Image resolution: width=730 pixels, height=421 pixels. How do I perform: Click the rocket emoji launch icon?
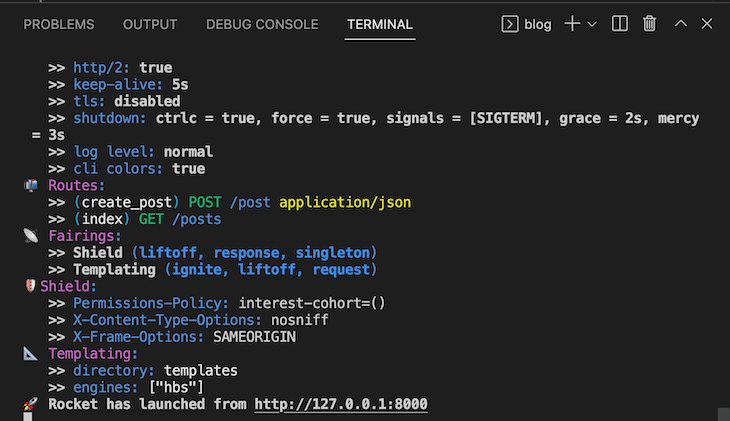coord(31,404)
